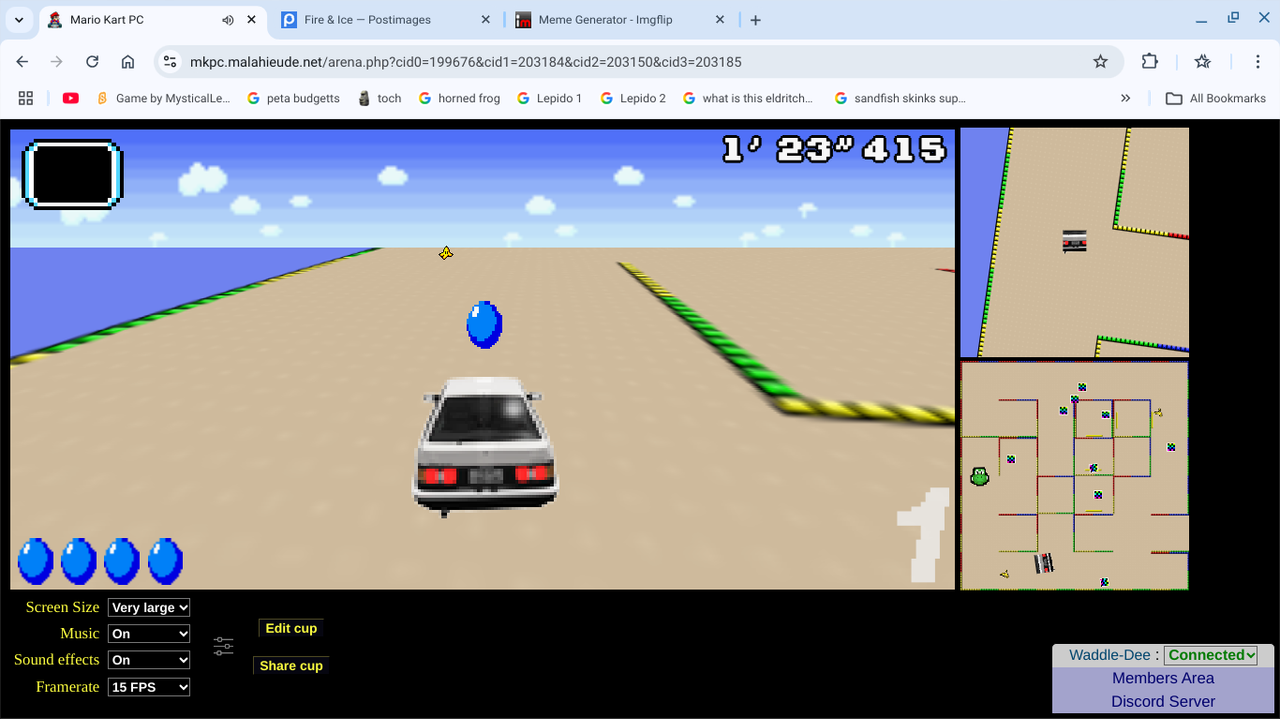Open the Discord Server link

(x=1163, y=701)
